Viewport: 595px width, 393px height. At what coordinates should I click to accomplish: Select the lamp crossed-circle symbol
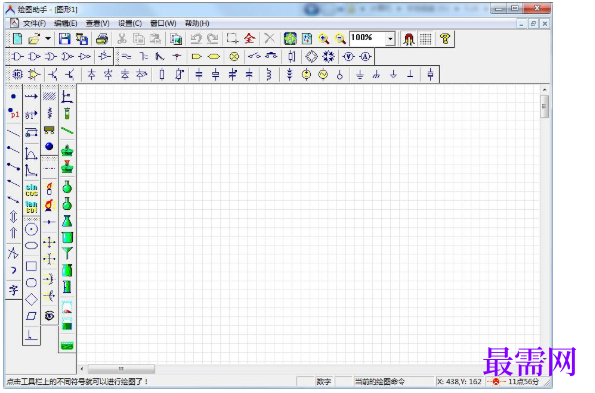point(234,57)
